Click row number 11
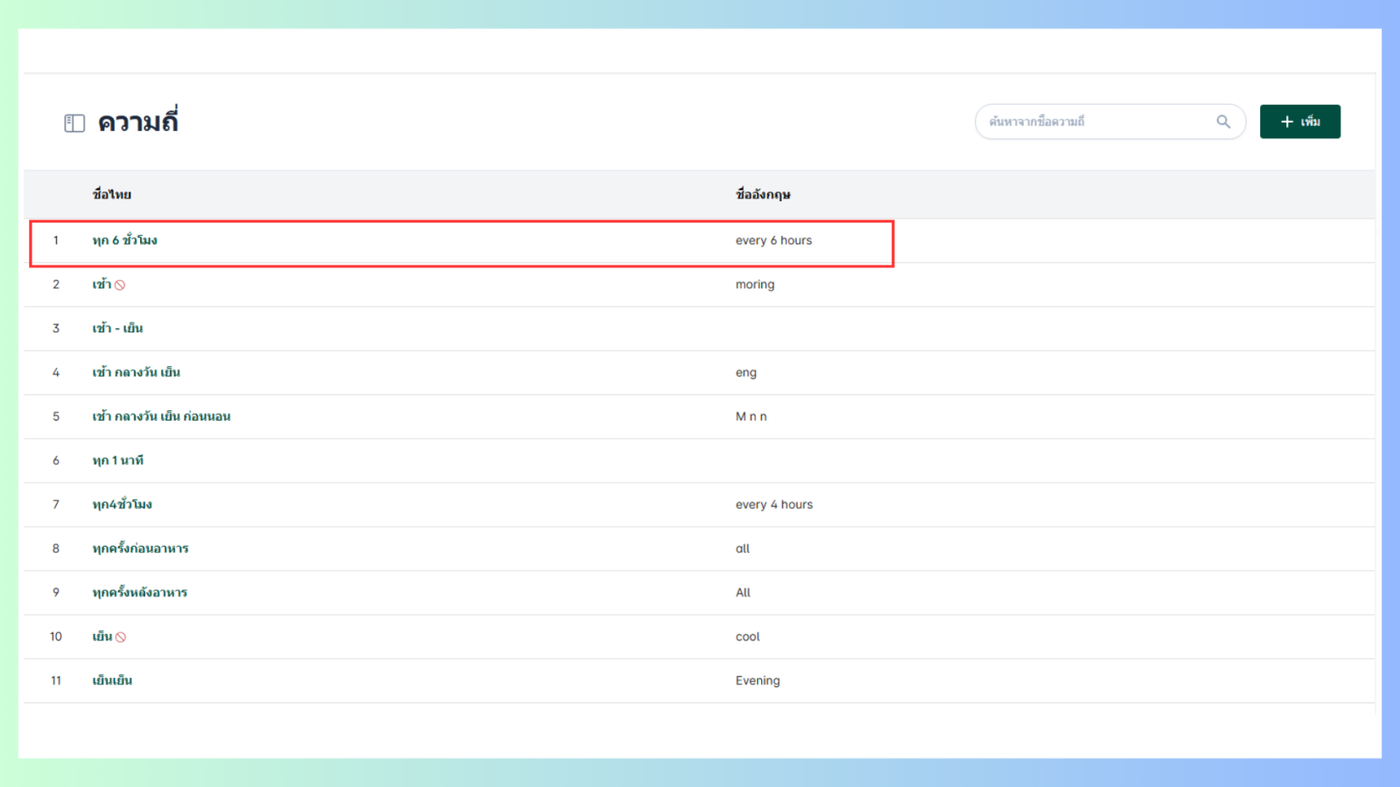Image resolution: width=1400 pixels, height=787 pixels. 56,680
